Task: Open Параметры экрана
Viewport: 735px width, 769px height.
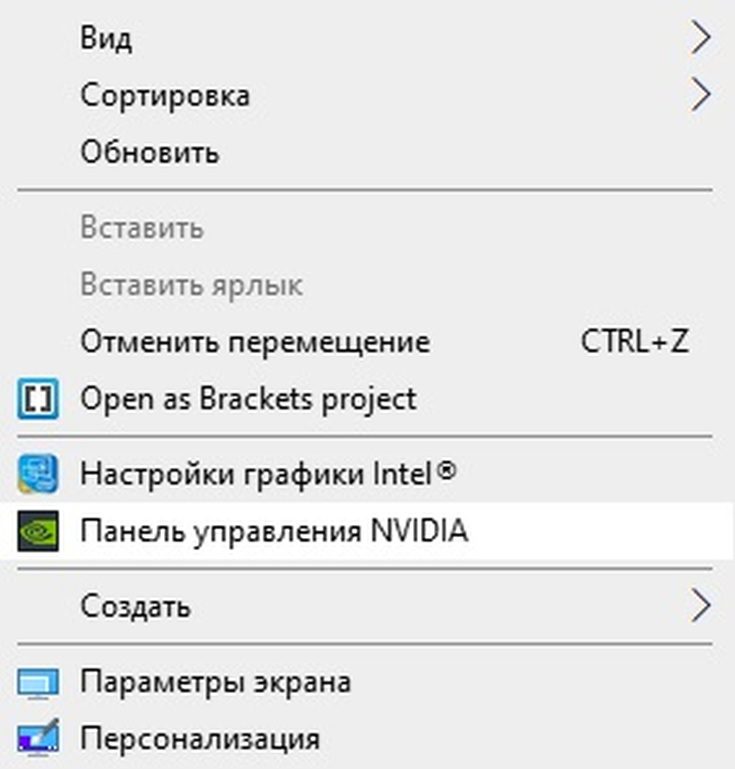Action: click(x=367, y=682)
